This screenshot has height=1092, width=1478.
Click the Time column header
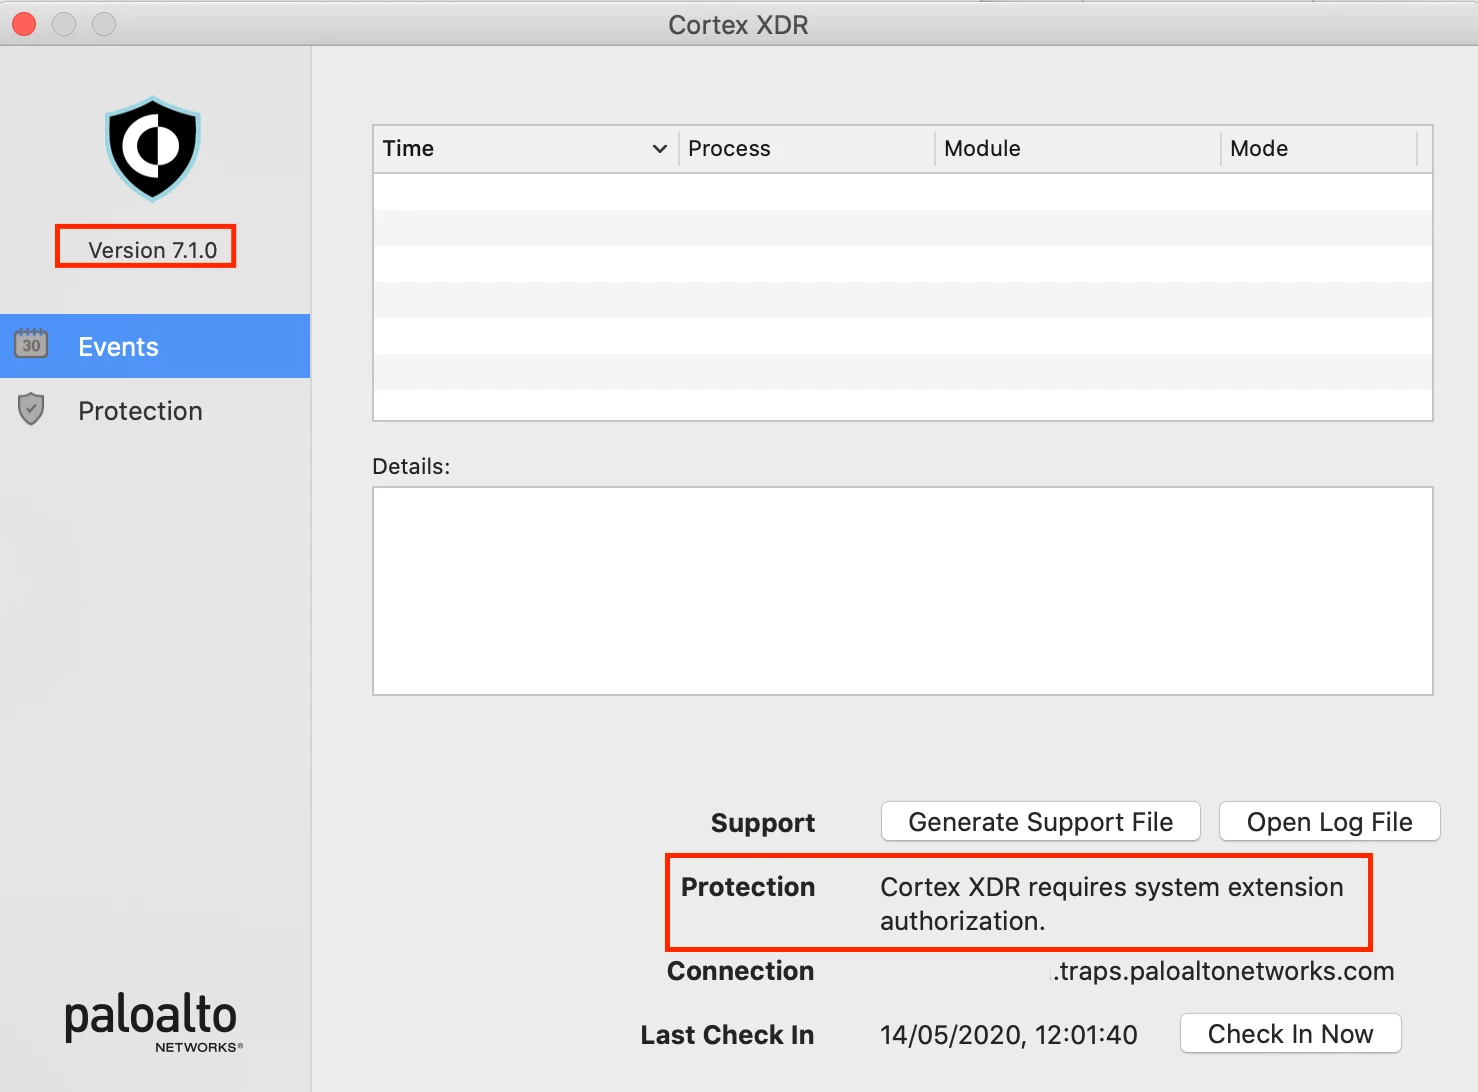pos(526,149)
